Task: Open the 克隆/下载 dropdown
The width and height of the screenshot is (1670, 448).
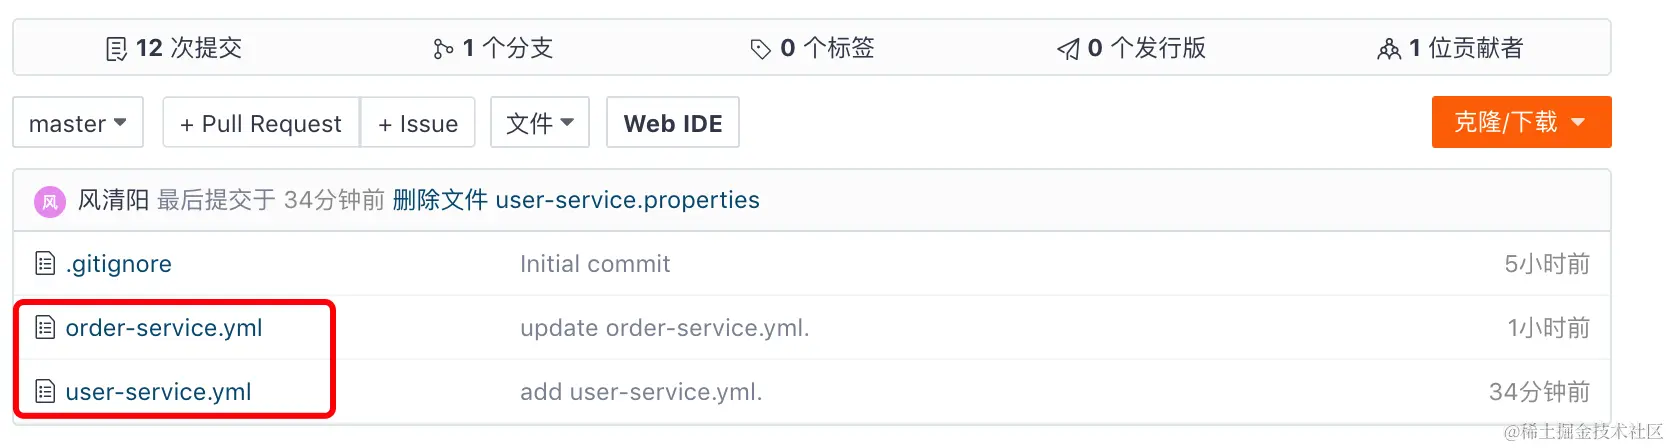Action: tap(1520, 122)
